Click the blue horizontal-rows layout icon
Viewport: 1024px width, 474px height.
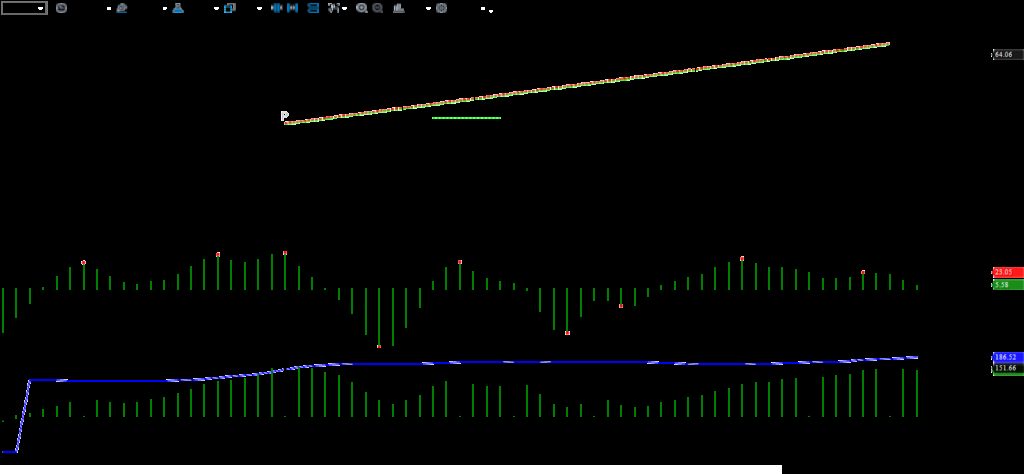(313, 8)
